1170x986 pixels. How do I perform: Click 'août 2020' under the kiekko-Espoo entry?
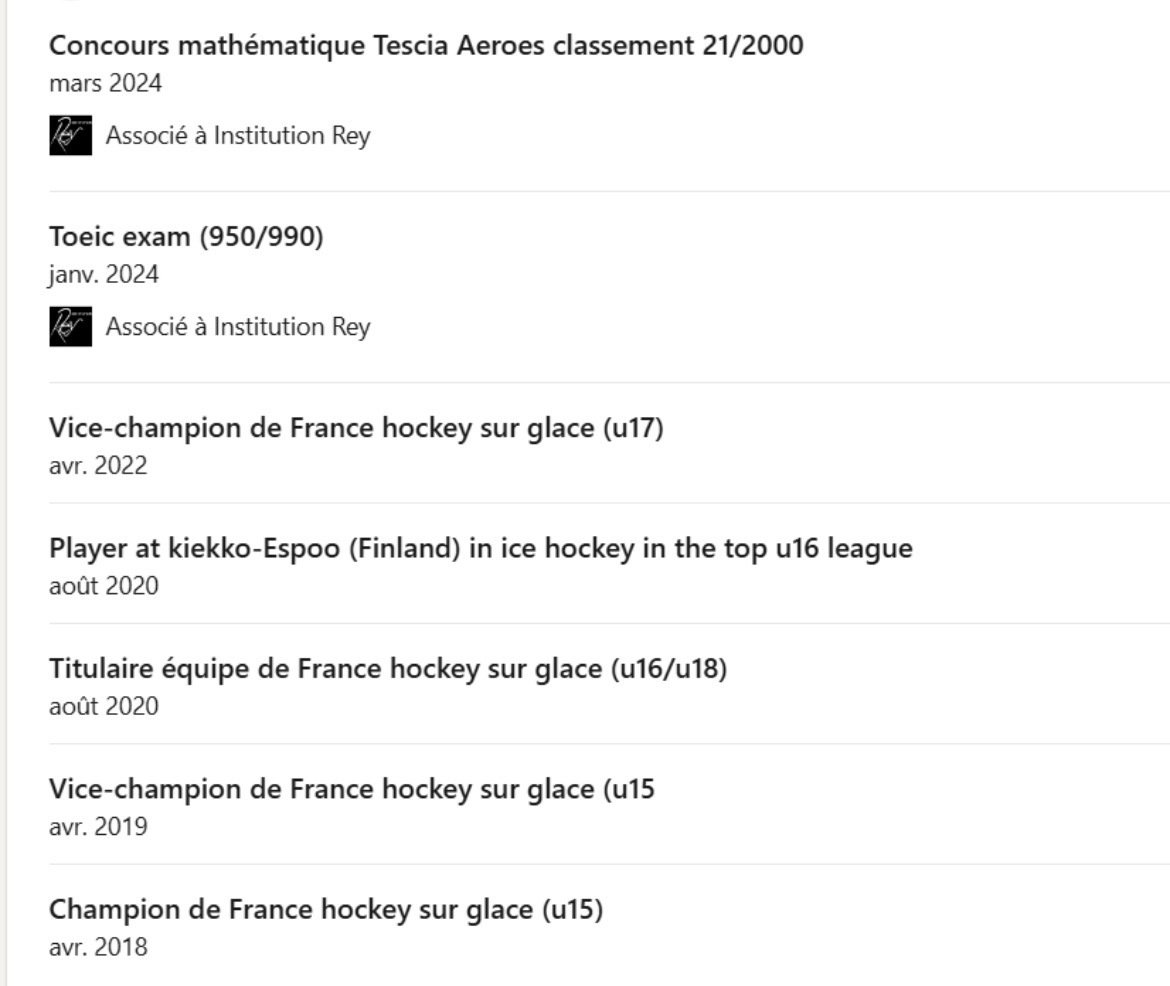(x=104, y=585)
